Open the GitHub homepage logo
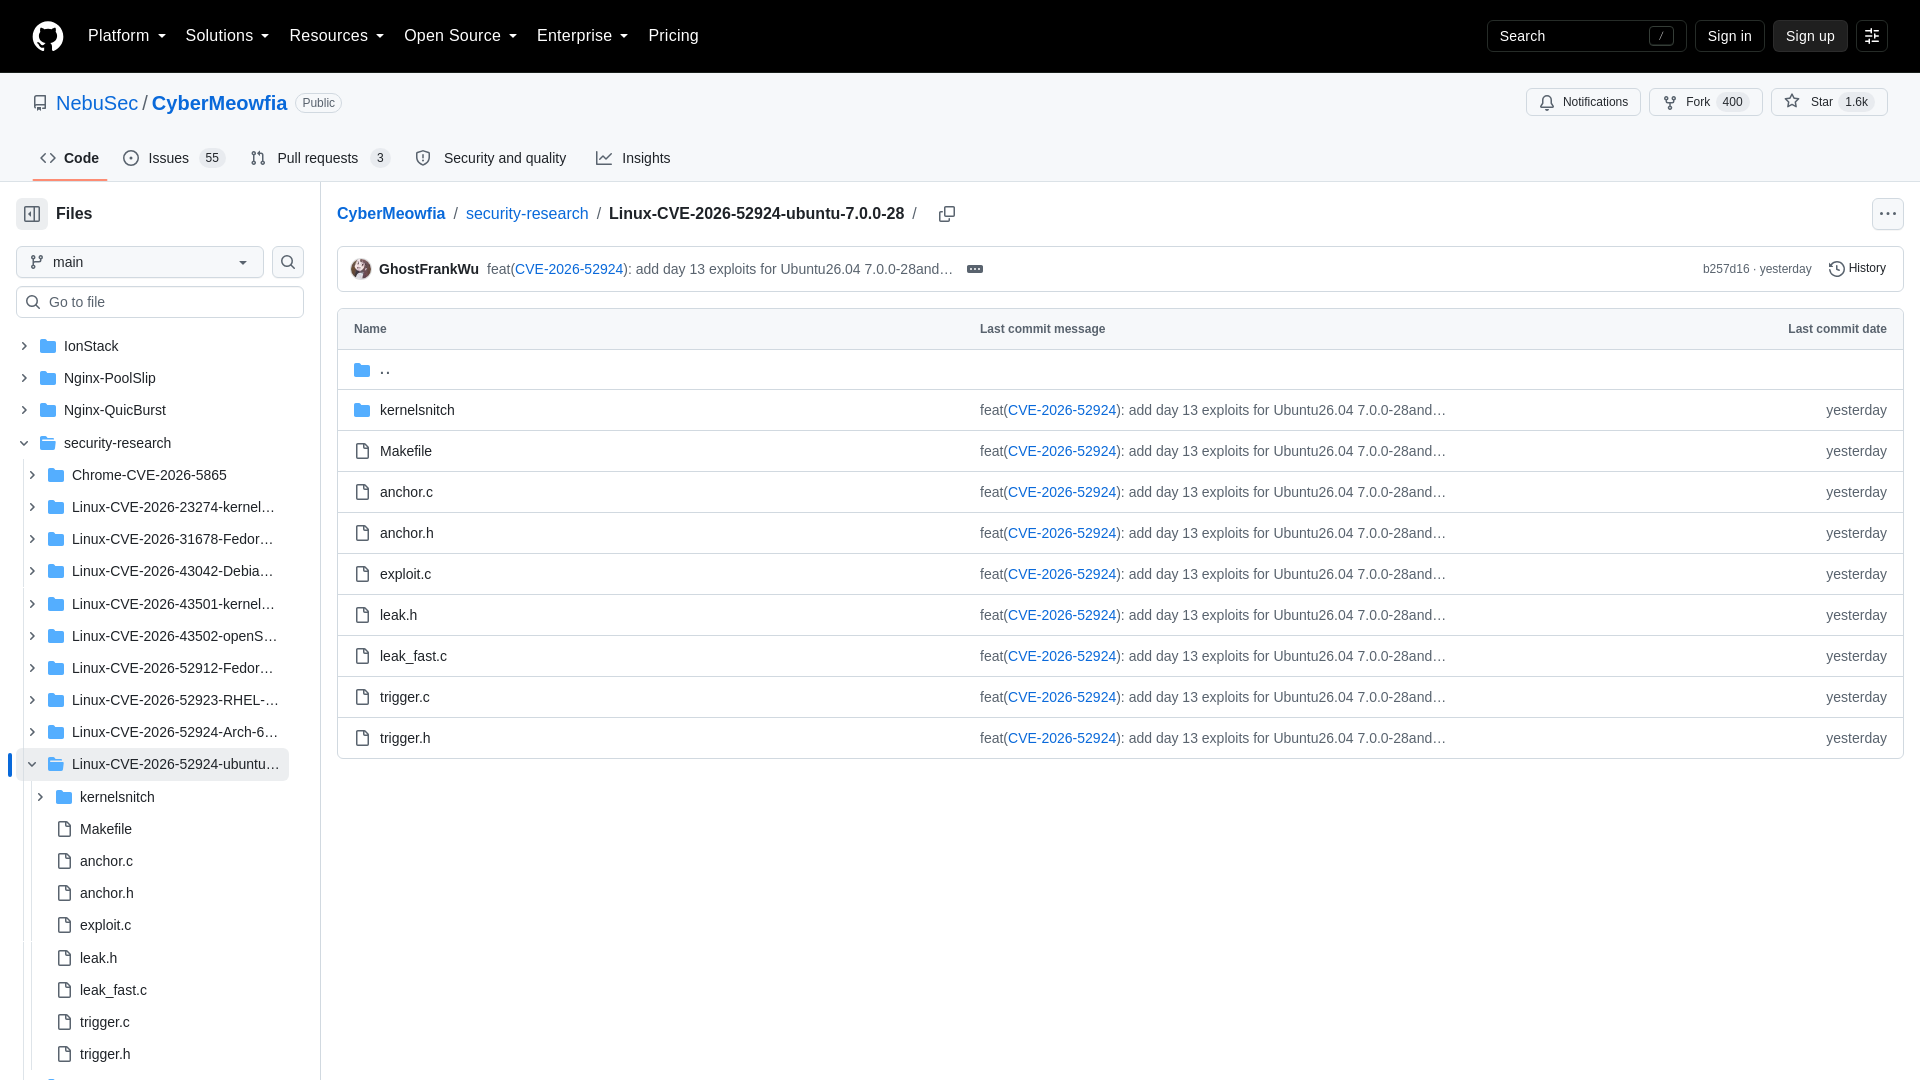The height and width of the screenshot is (1080, 1920). point(48,36)
